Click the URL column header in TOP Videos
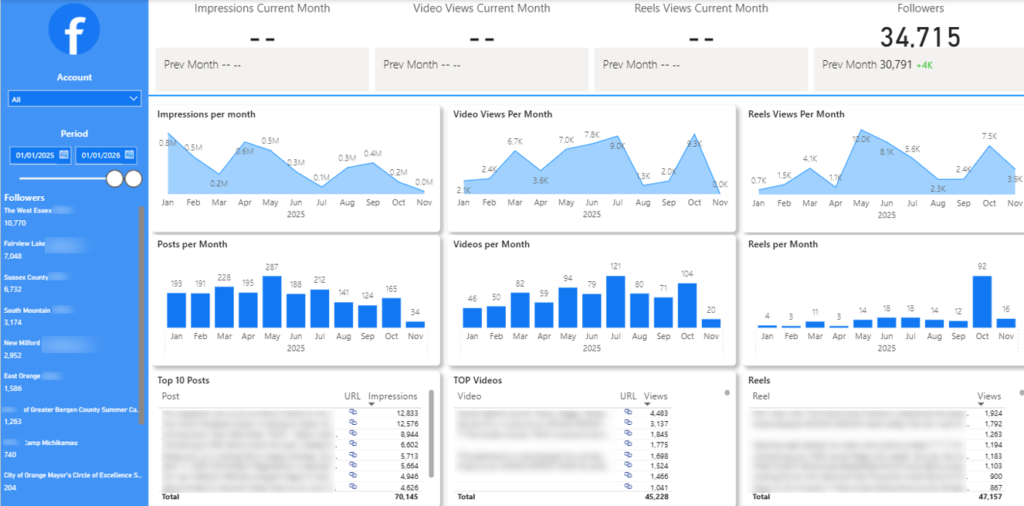 pyautogui.click(x=628, y=396)
